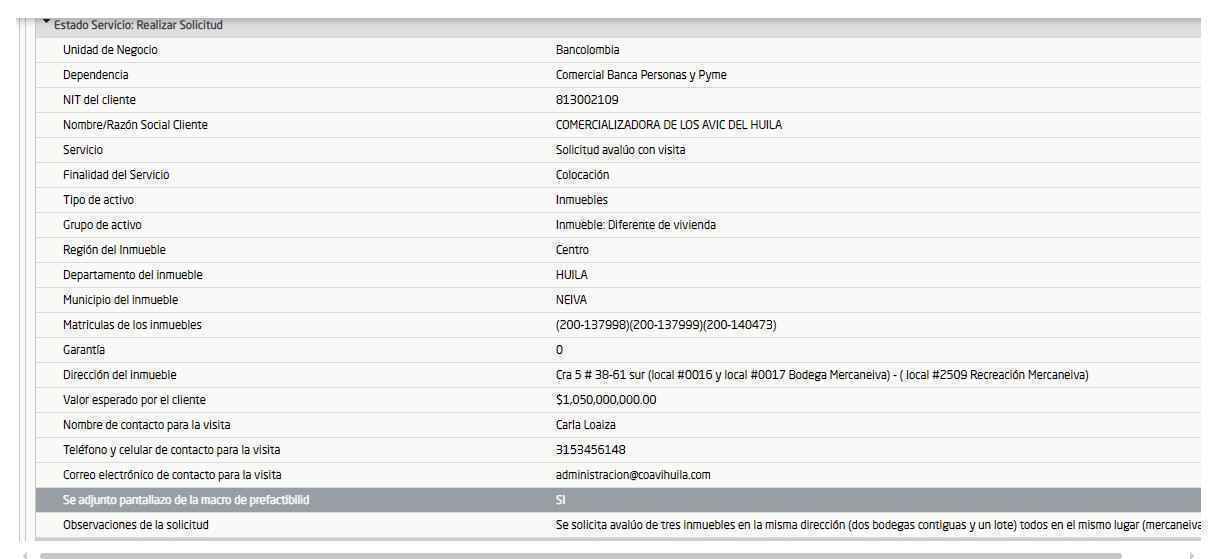Click the Solicitud avalúo con visita value
Viewport: 1215px width, 559px height.
coord(620,150)
